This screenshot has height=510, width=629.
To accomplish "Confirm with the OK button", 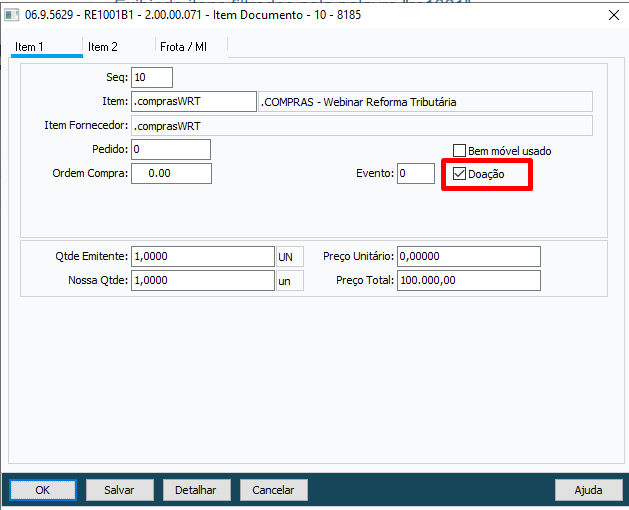I will 43,490.
